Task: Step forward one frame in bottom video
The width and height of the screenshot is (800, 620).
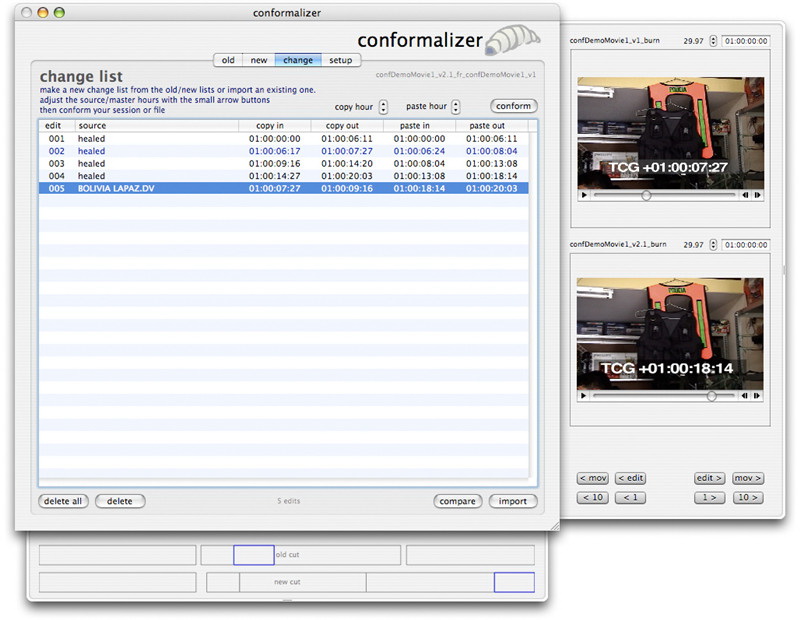Action: [x=758, y=396]
